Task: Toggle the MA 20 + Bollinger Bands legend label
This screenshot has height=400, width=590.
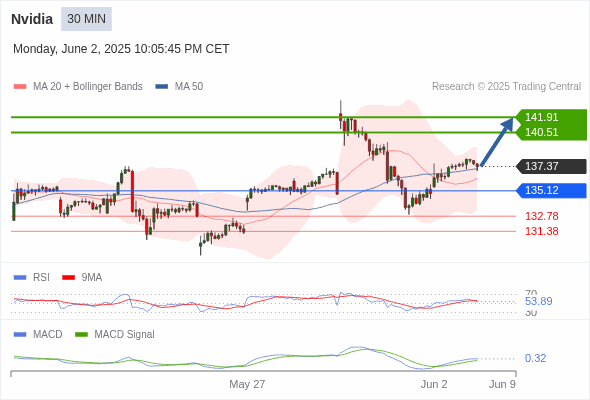Action: point(88,87)
